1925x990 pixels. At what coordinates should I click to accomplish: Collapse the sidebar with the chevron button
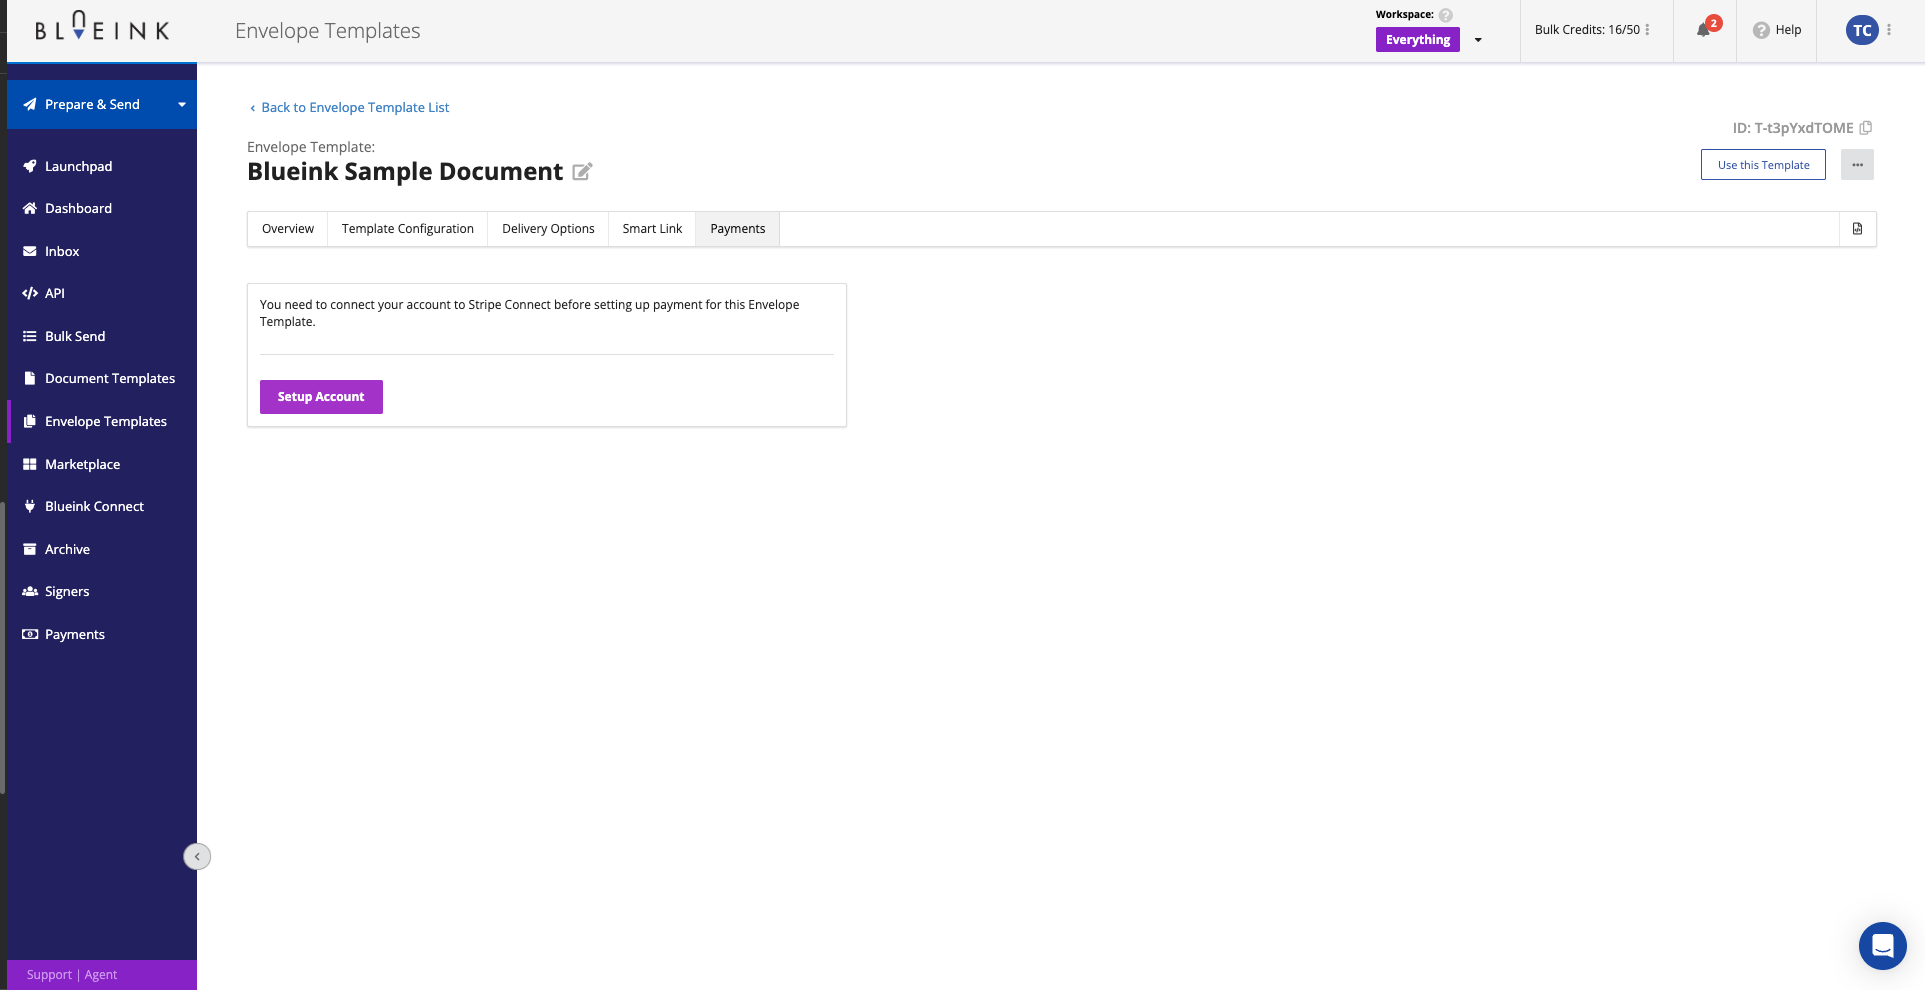click(197, 856)
